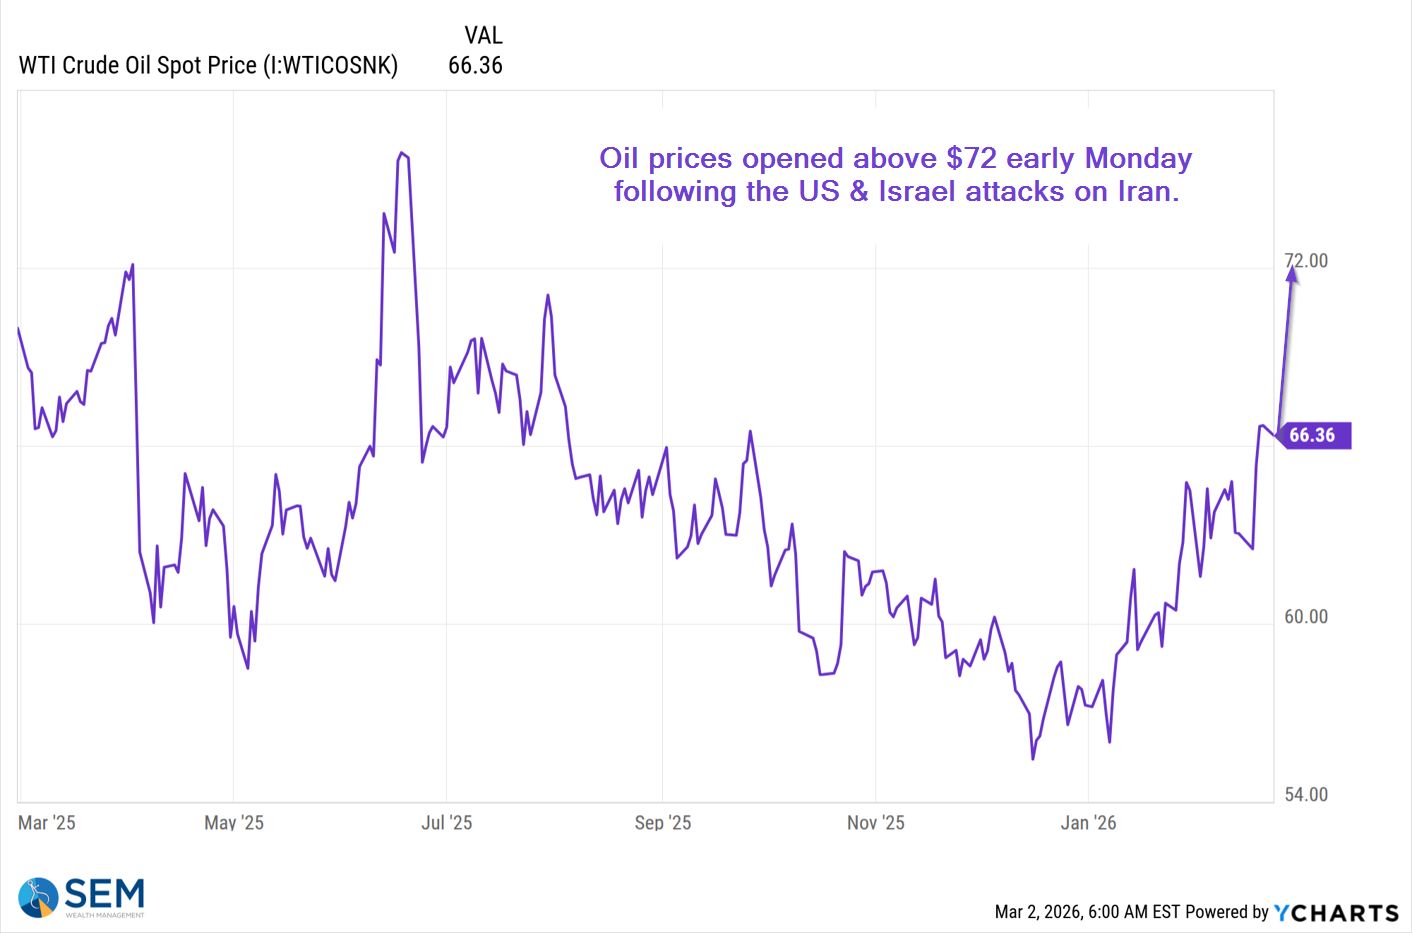
Task: Select the Jul '25 x-axis label
Action: 447,823
